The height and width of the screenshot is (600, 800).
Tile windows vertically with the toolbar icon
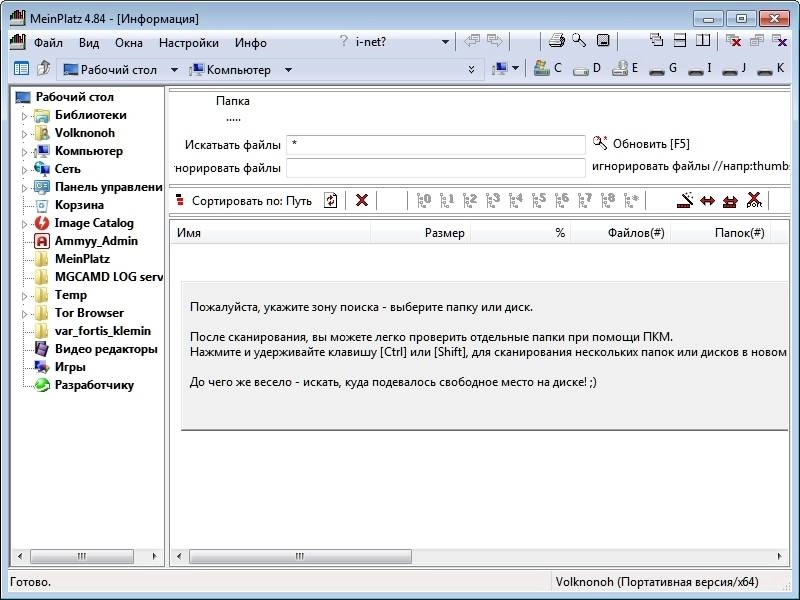click(x=703, y=40)
